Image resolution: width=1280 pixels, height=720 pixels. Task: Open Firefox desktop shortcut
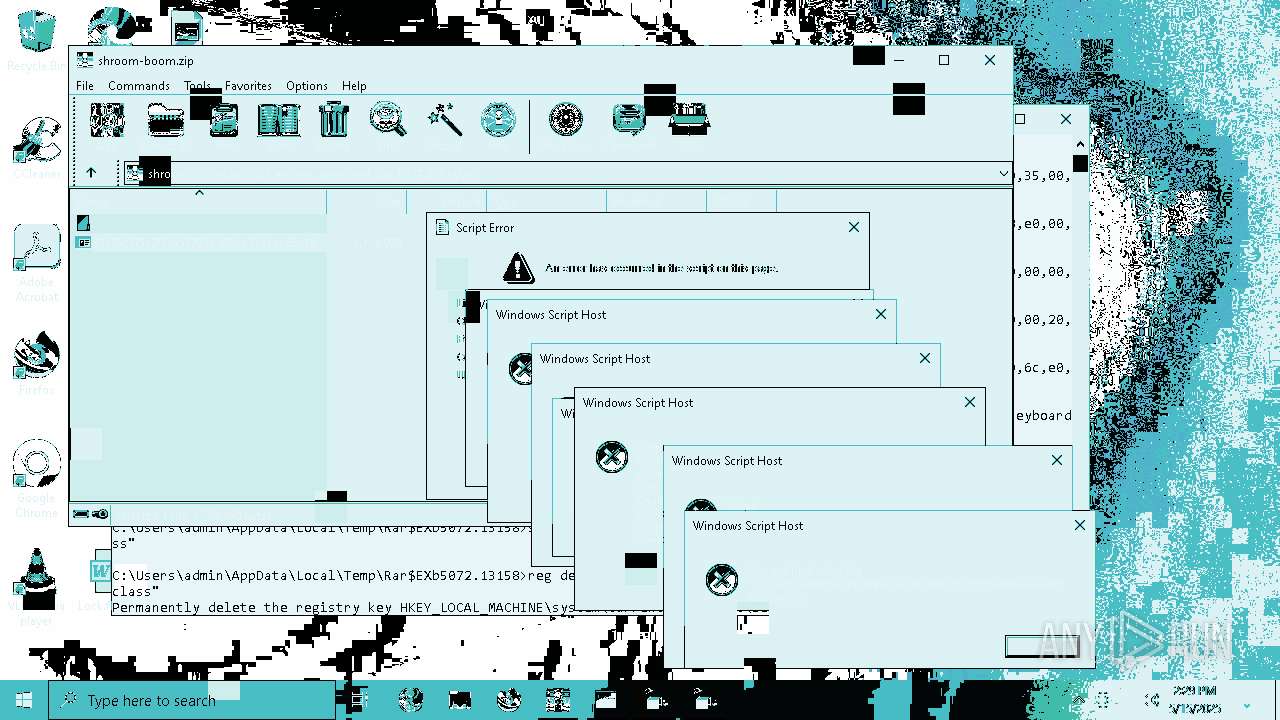pos(37,364)
